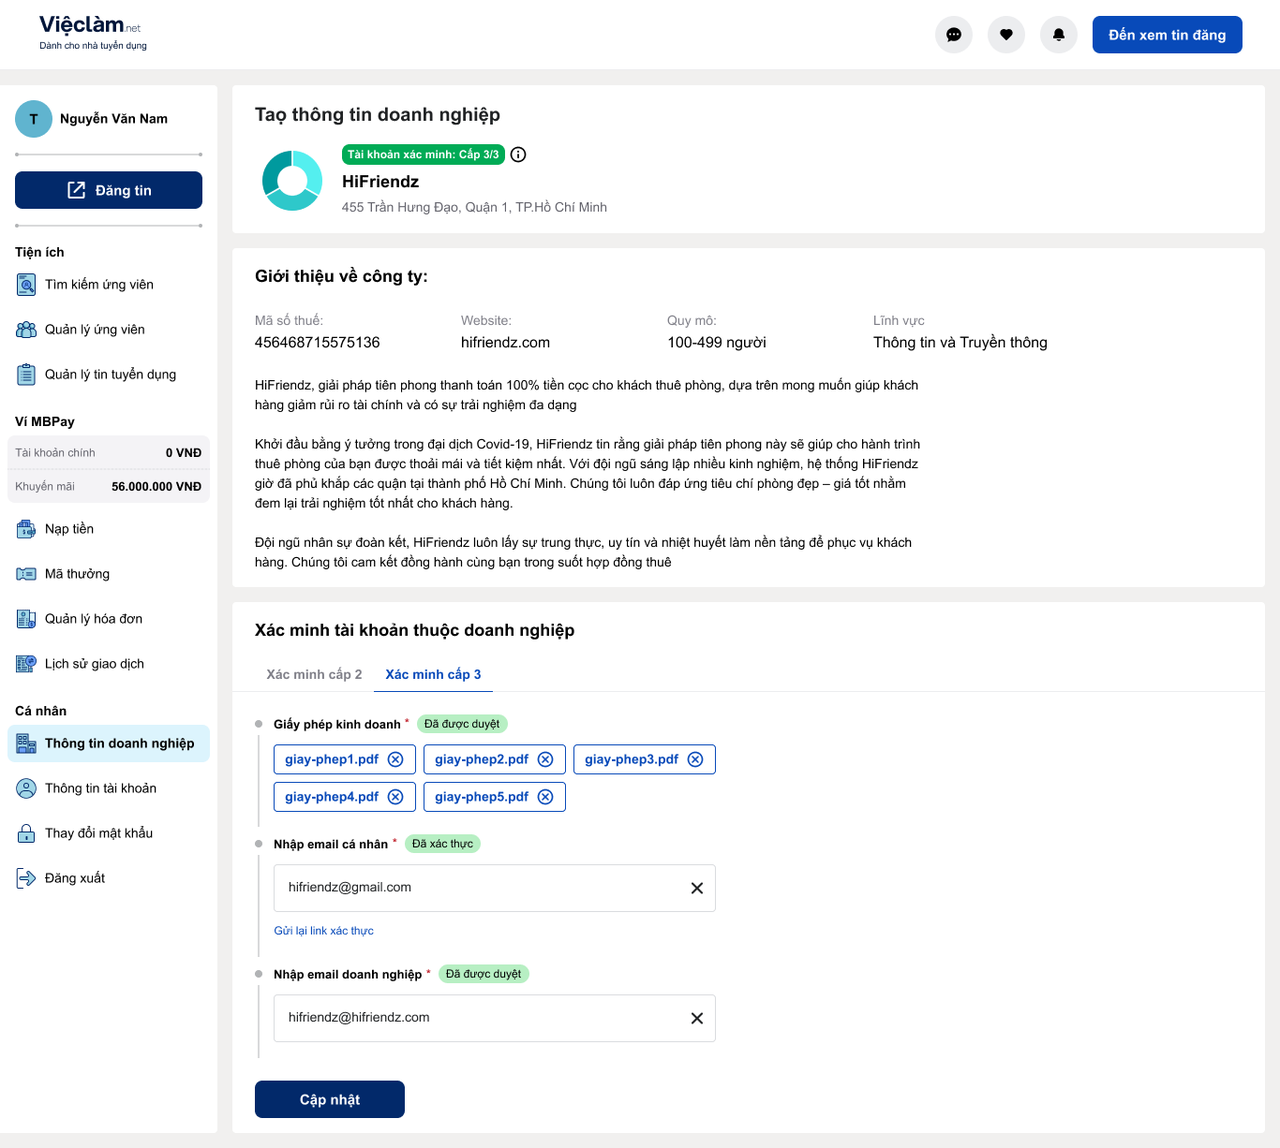Click the Thông tin và Truyền thông field value
Viewport: 1280px width, 1148px height.
click(960, 342)
